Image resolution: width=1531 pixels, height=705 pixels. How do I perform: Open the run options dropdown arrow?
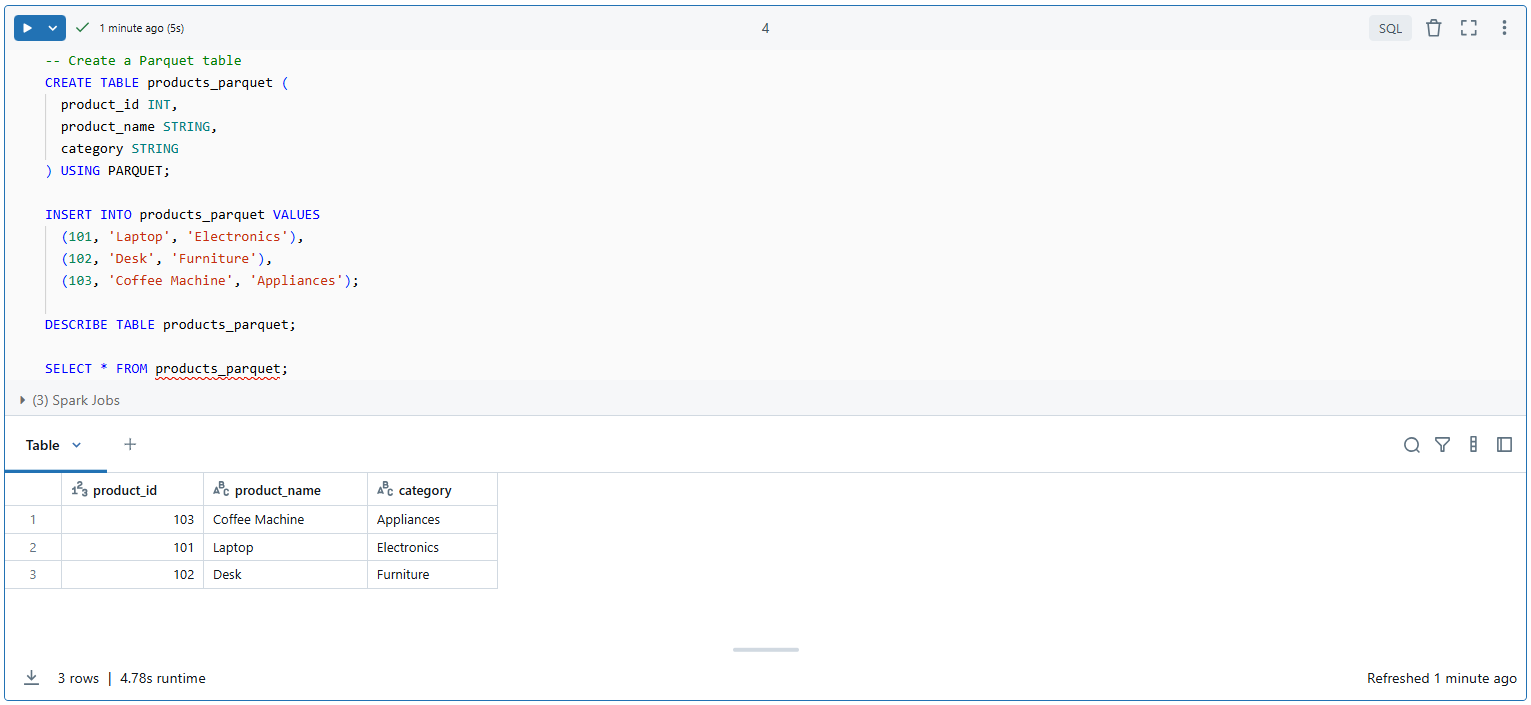click(x=53, y=28)
